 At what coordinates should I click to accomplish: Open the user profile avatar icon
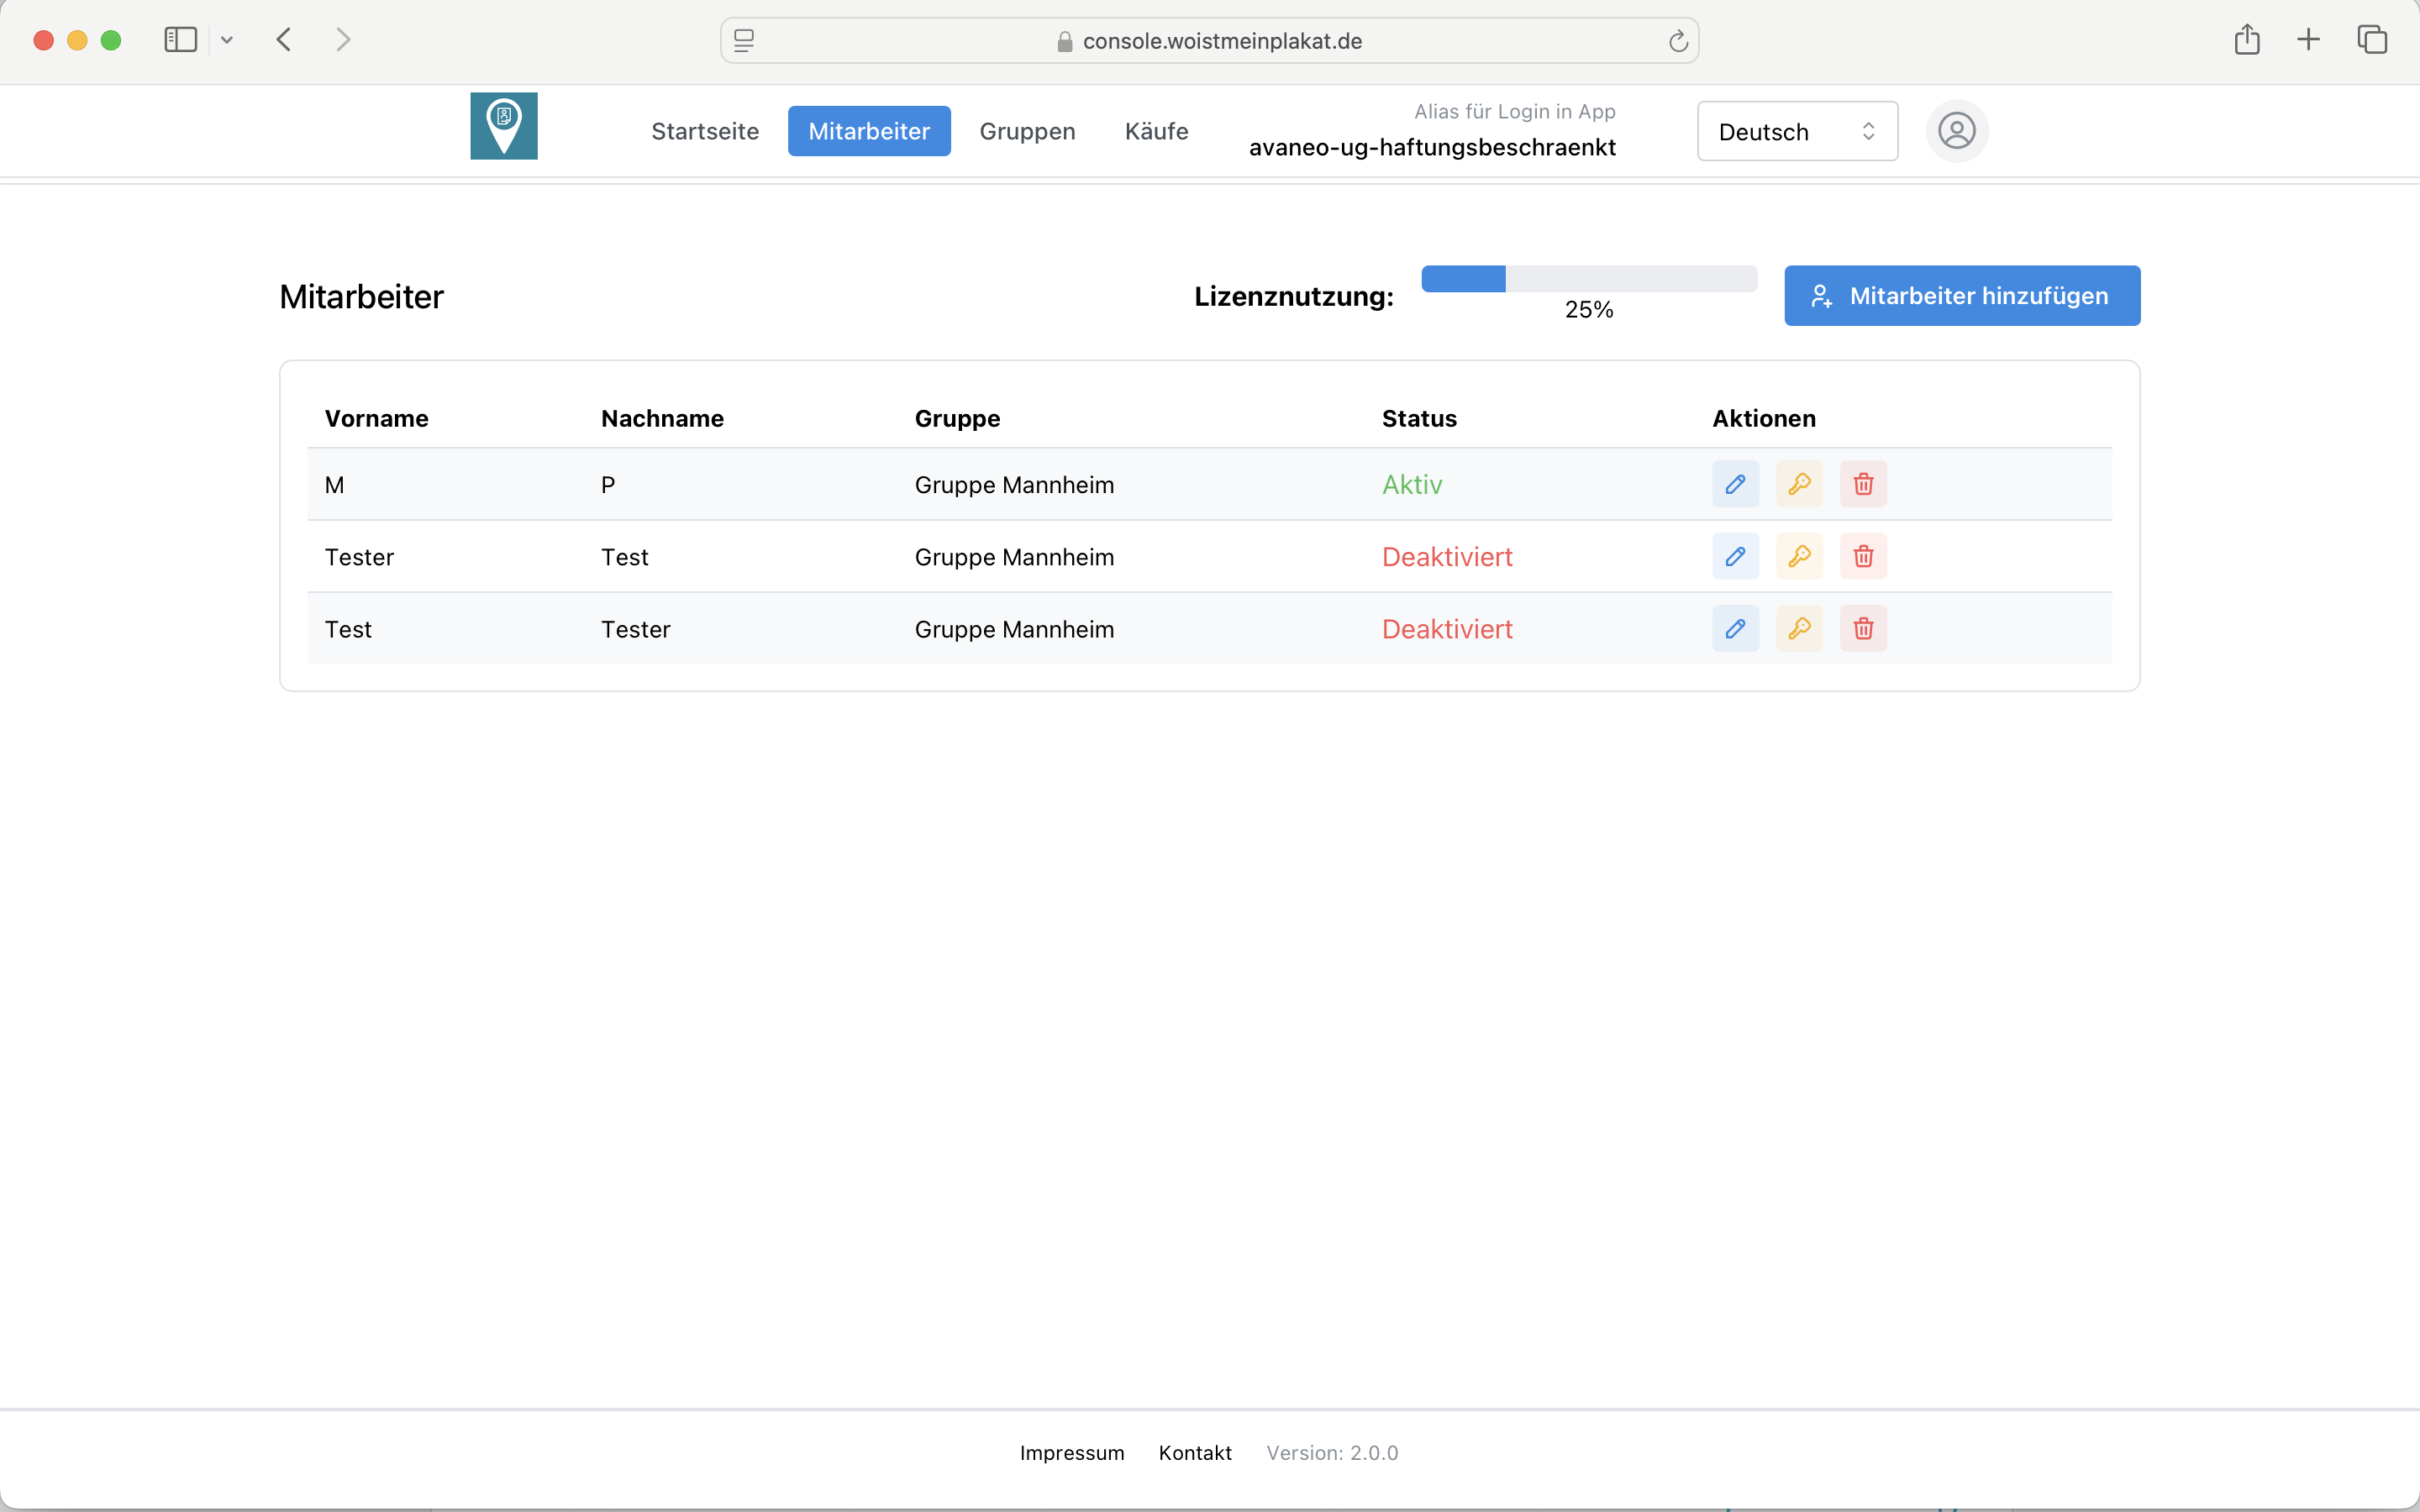(x=1956, y=131)
